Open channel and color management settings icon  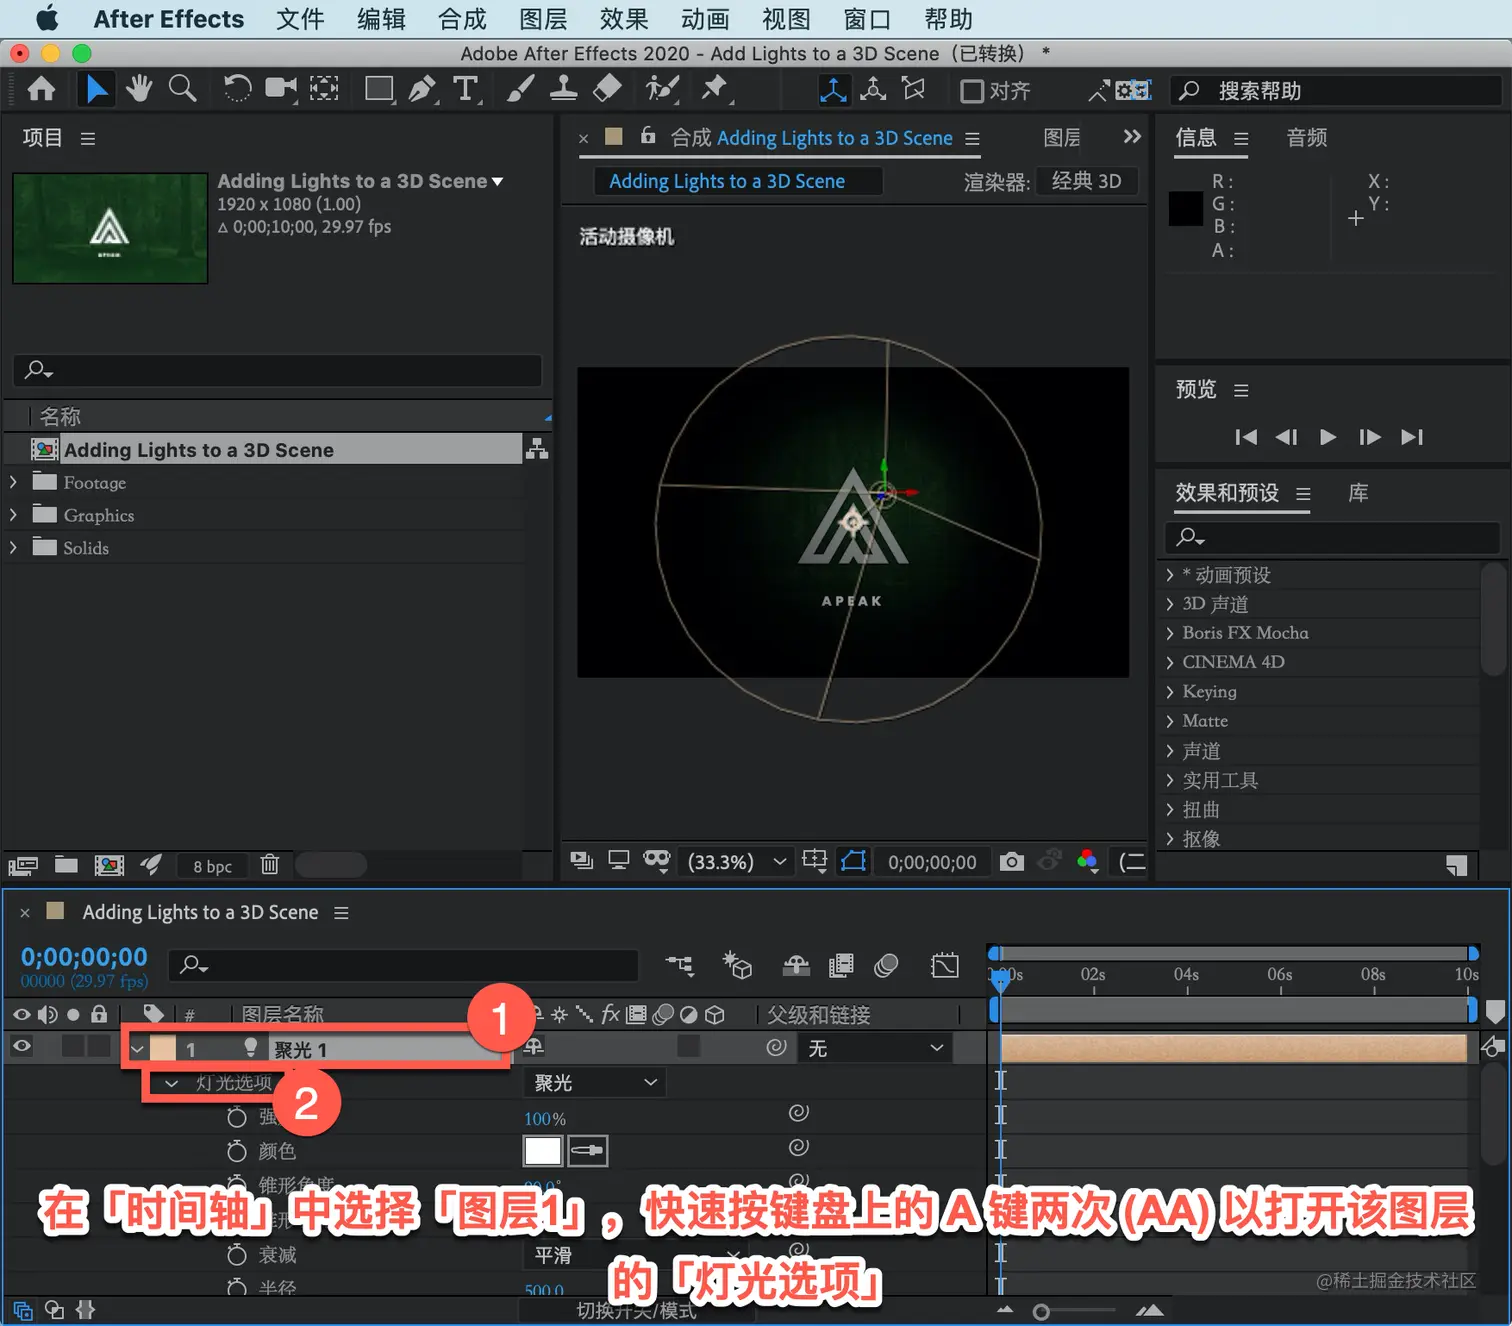tap(1088, 861)
